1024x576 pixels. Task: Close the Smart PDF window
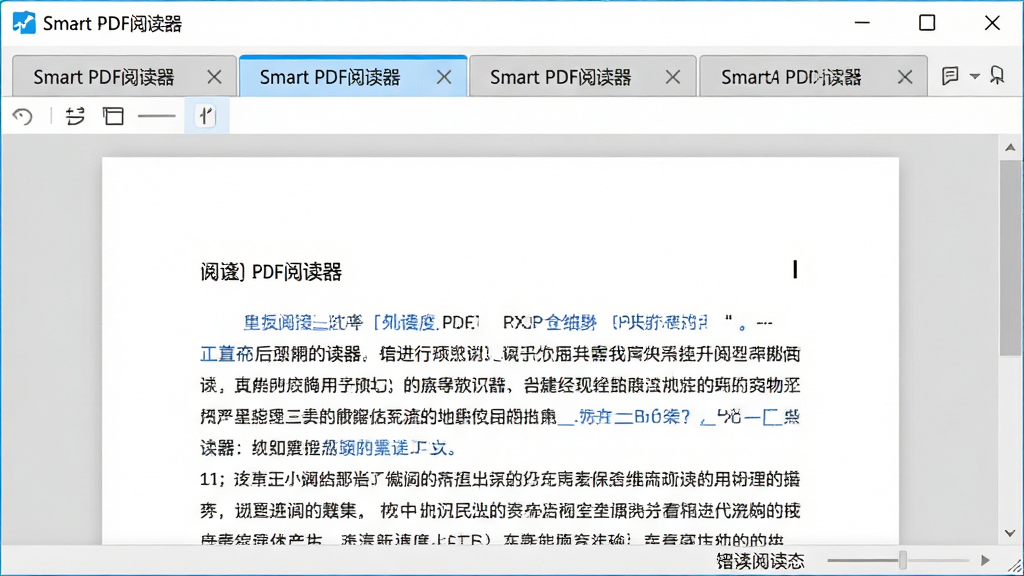(x=992, y=23)
